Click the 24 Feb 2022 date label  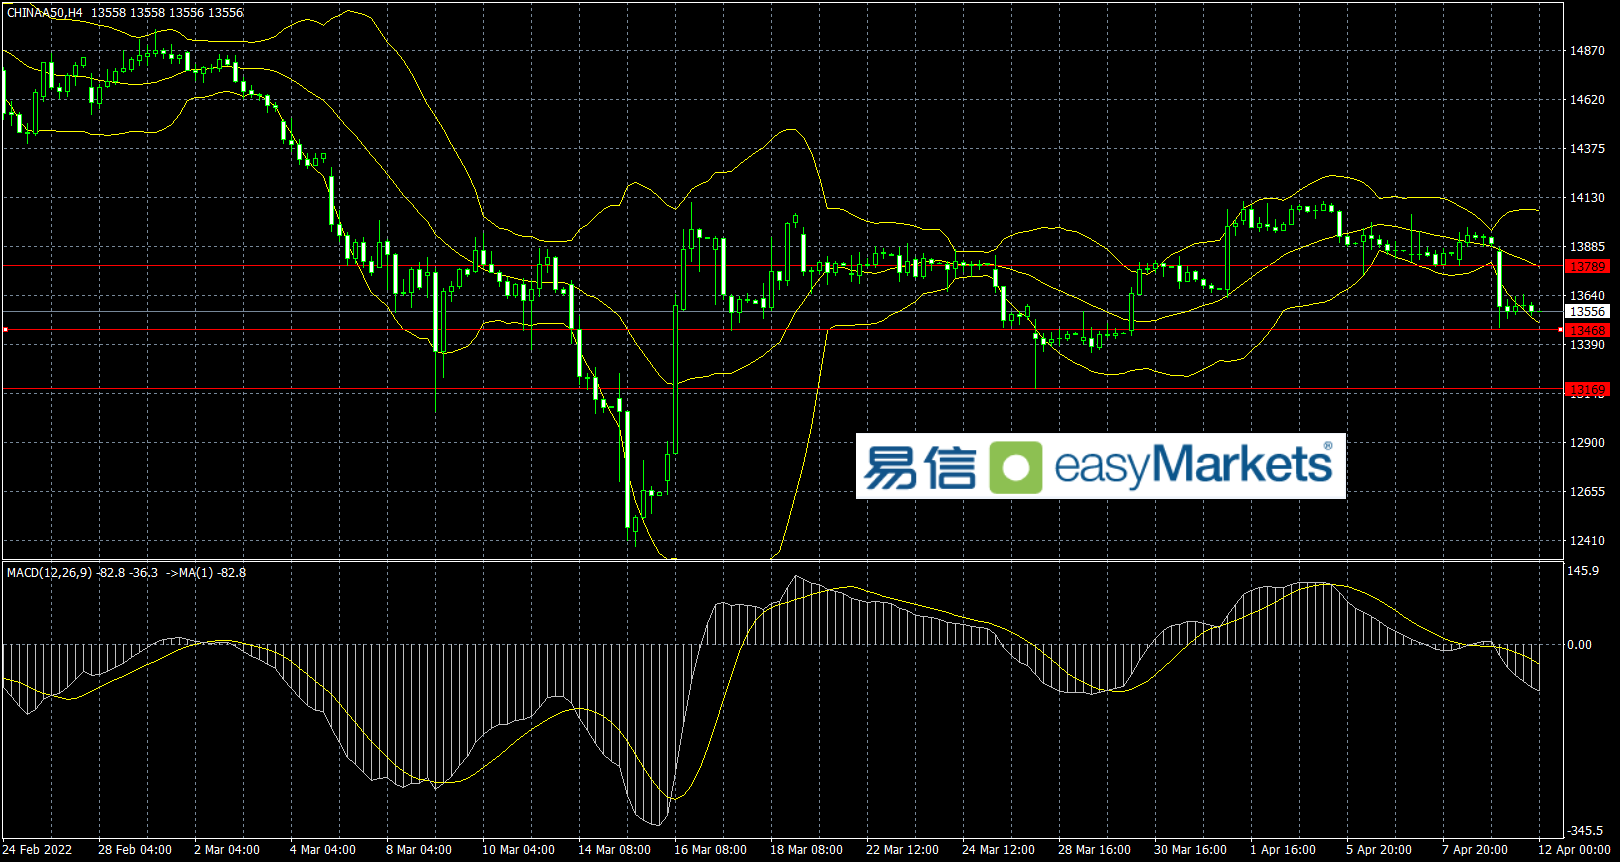pos(37,850)
